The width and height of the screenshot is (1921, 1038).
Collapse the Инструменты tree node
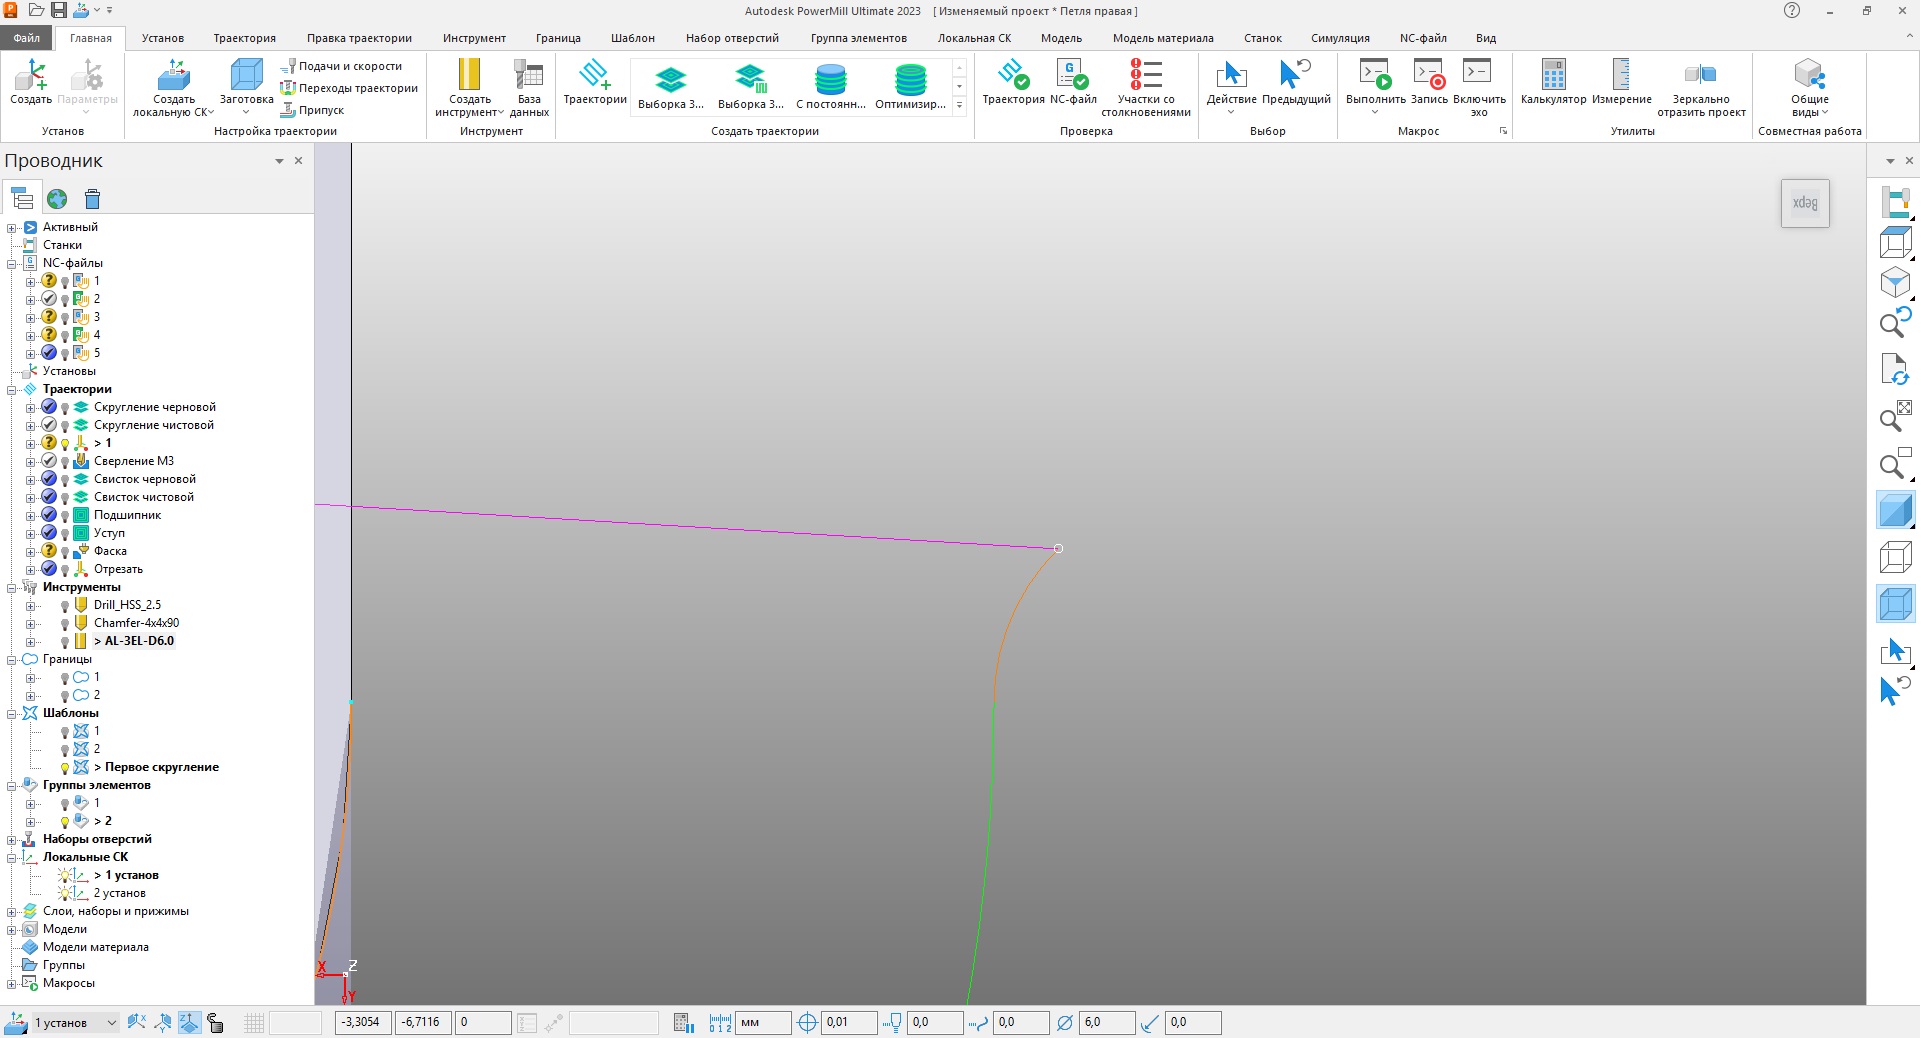12,588
